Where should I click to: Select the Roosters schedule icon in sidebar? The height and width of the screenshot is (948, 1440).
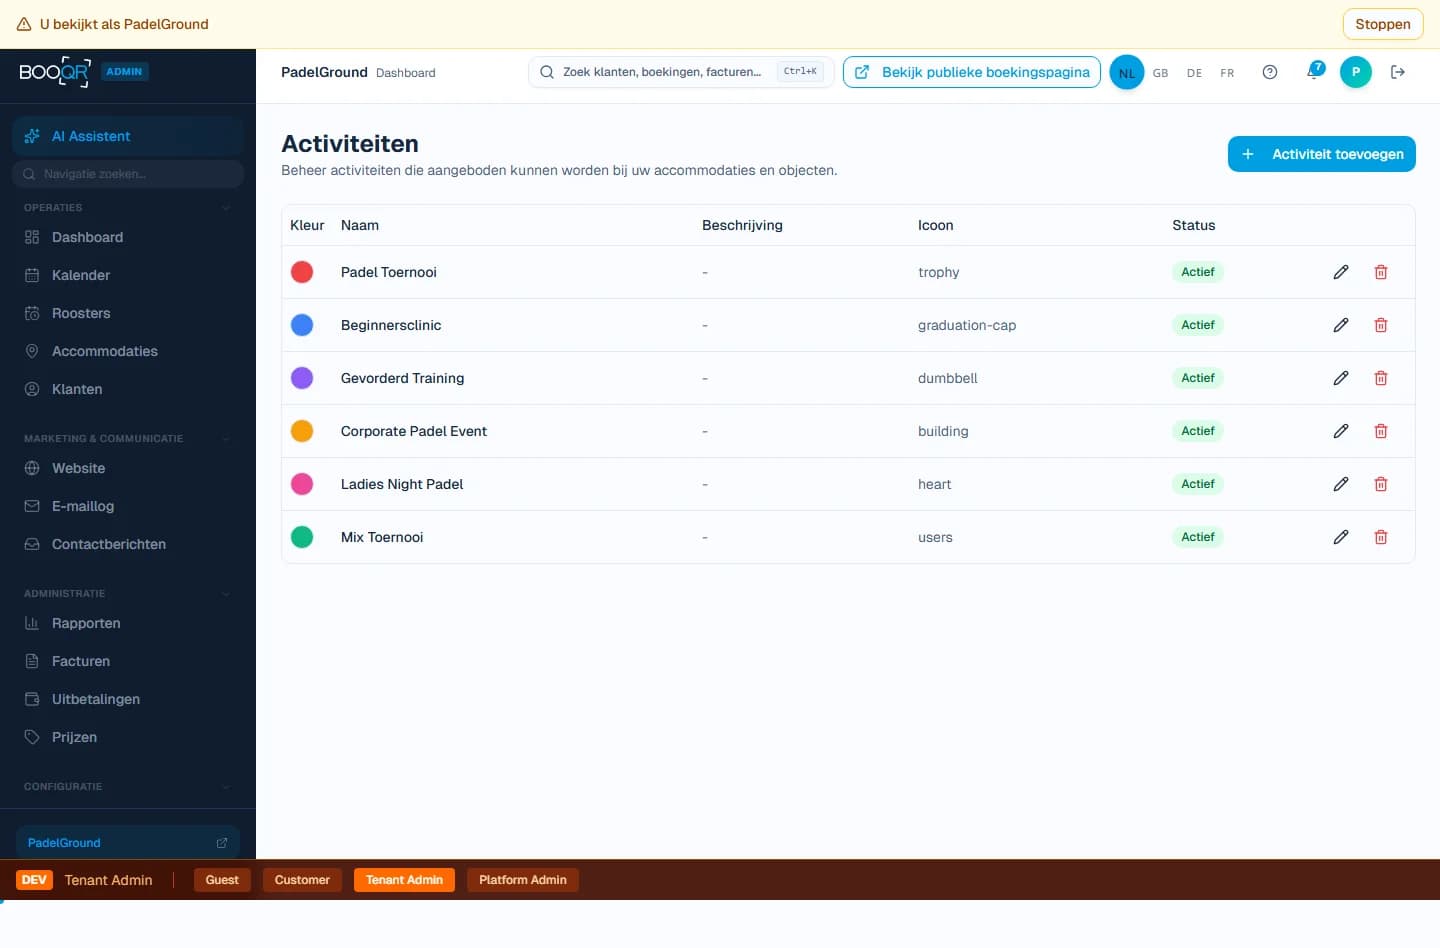click(31, 313)
